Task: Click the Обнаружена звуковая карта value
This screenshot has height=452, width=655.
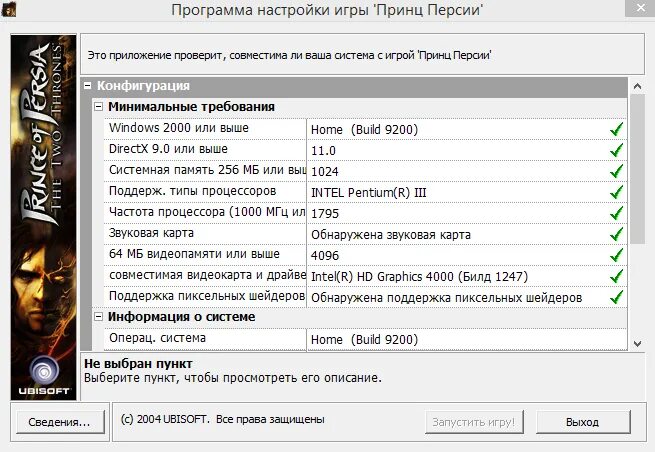Action: (x=391, y=235)
